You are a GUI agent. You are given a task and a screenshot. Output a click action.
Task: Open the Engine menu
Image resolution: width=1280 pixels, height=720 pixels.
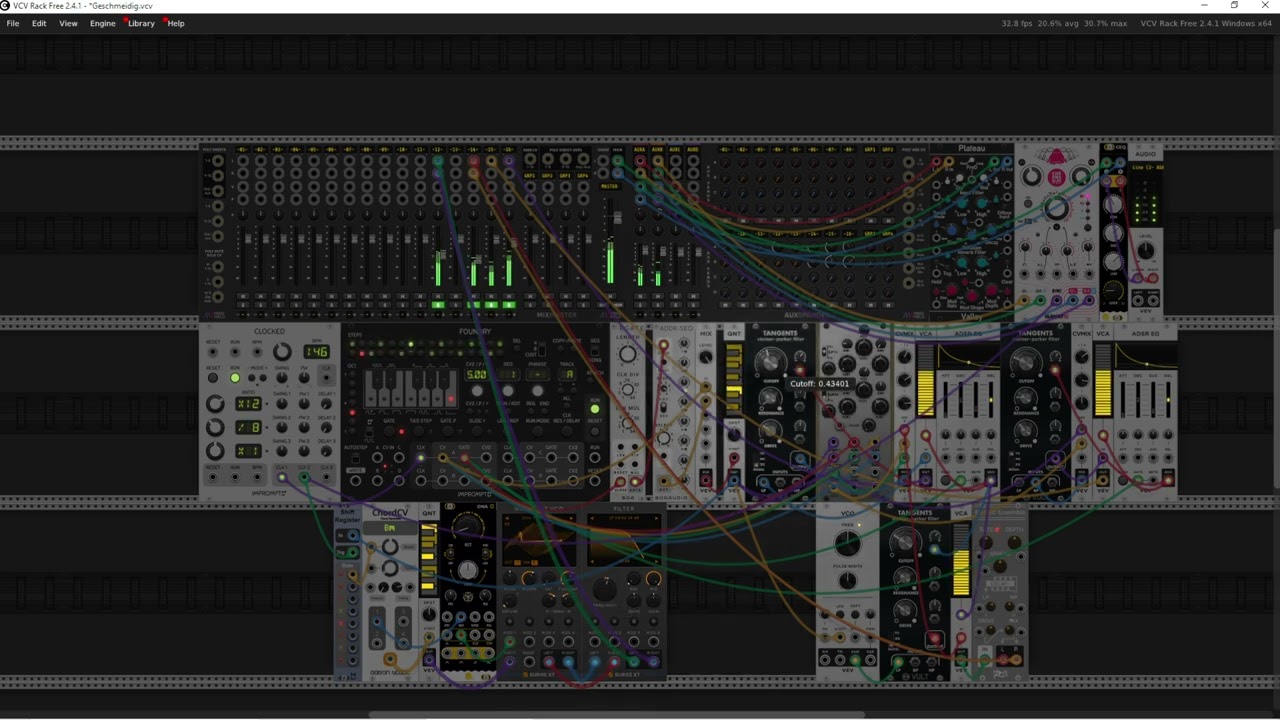click(x=103, y=23)
